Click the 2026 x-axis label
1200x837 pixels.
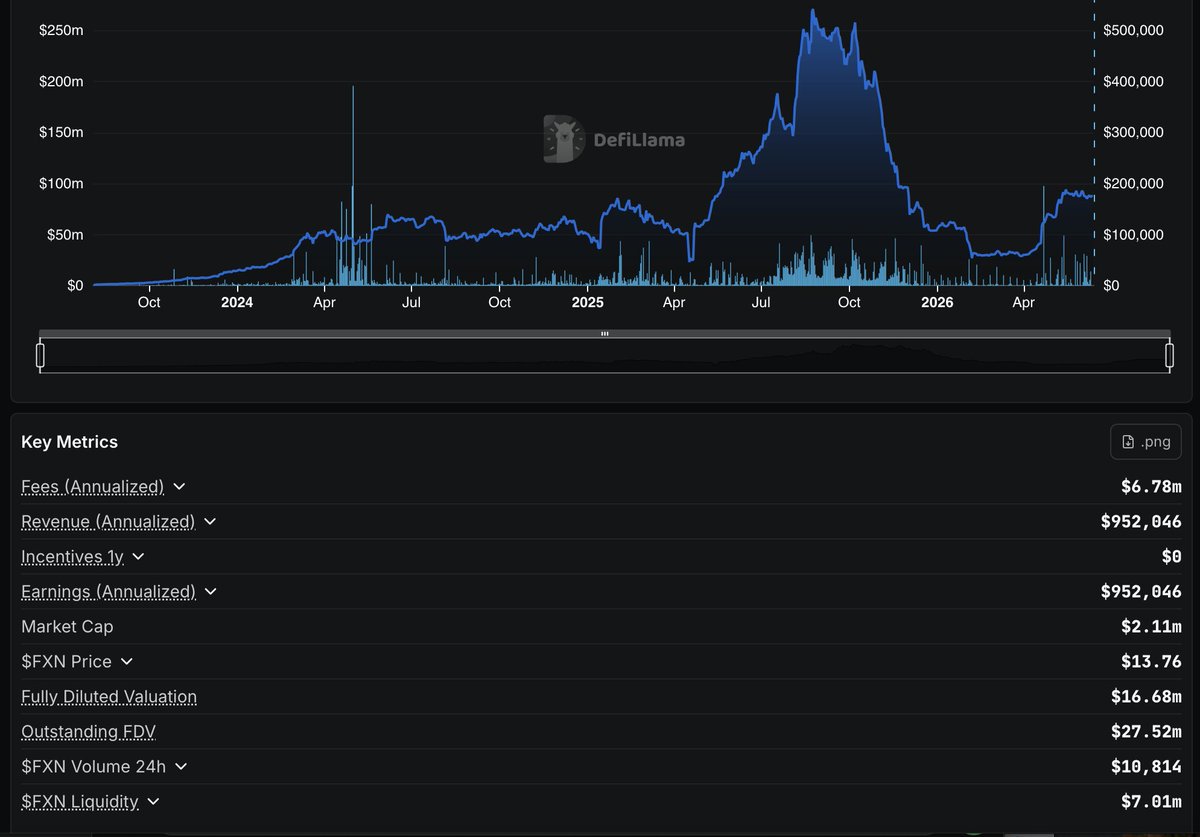[937, 302]
